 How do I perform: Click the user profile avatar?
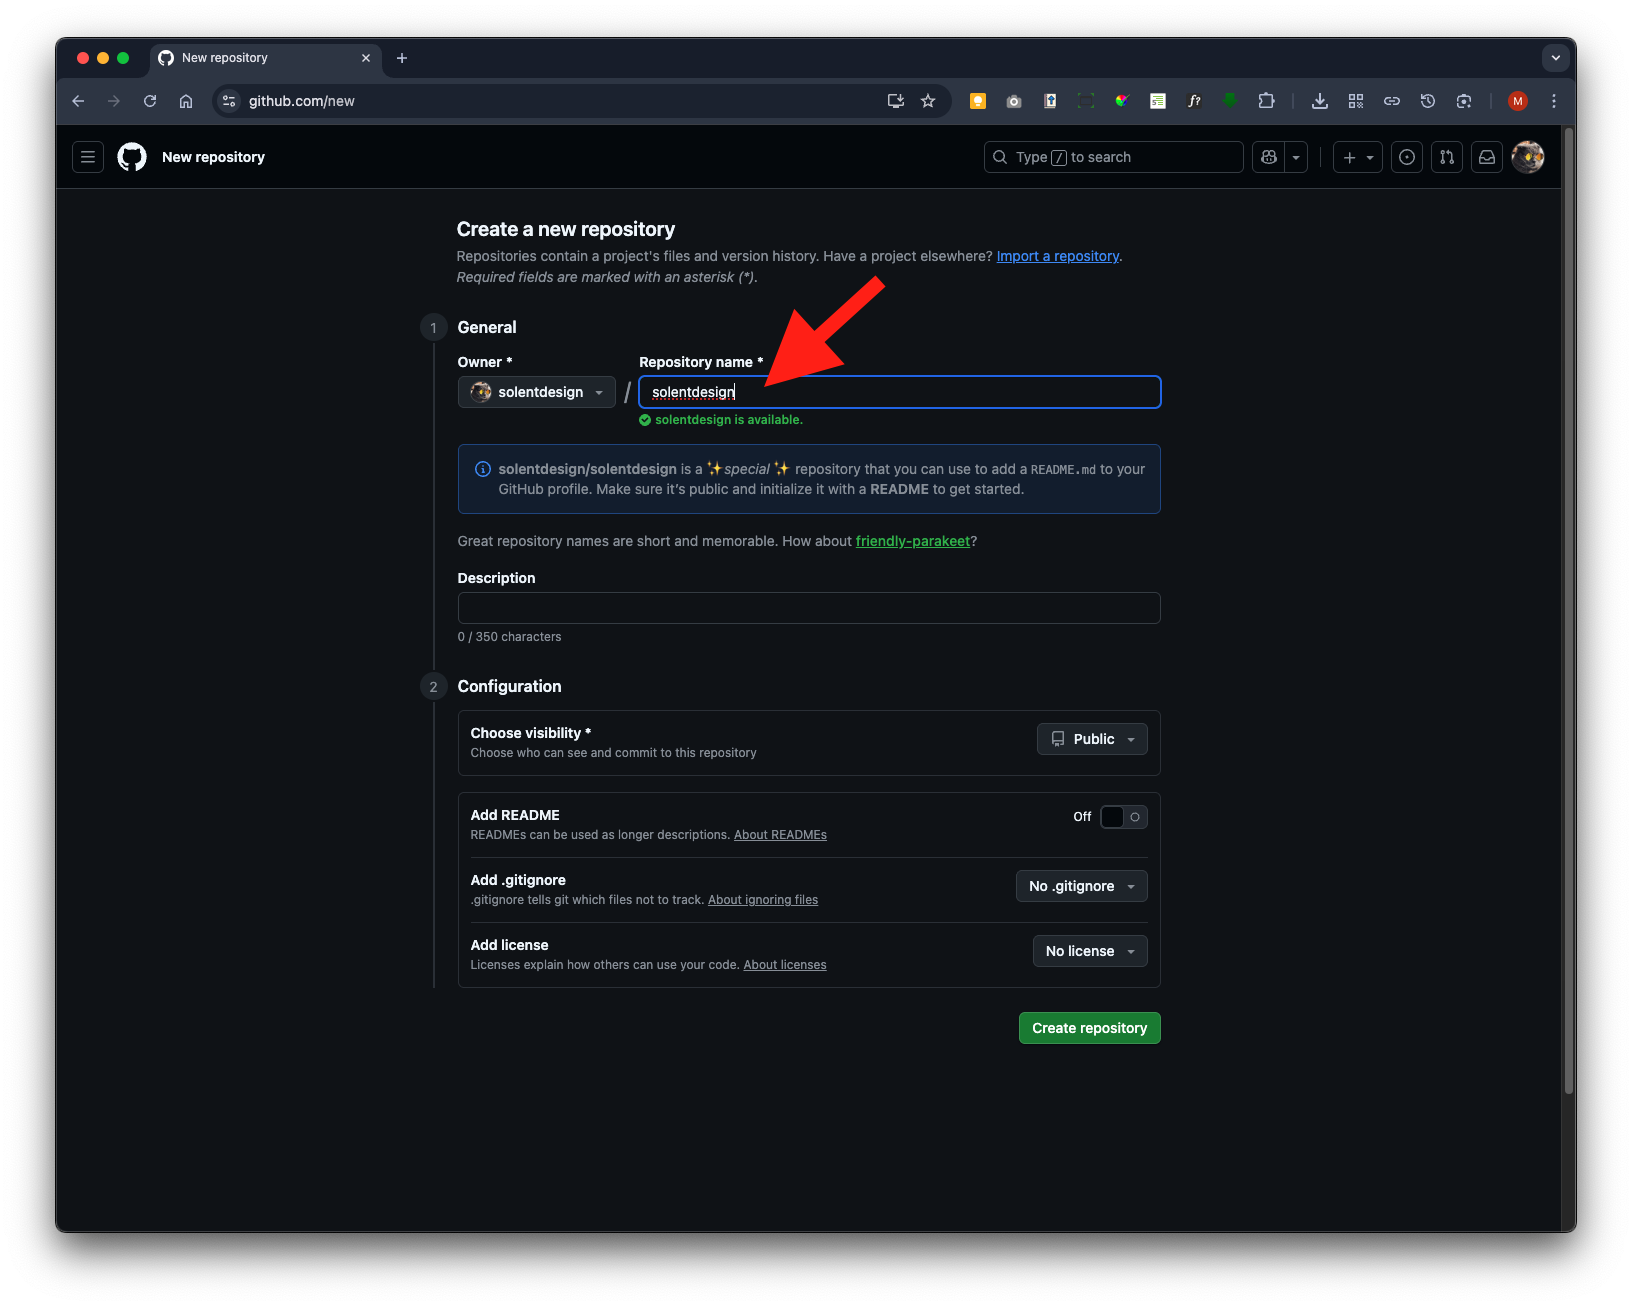(x=1527, y=157)
